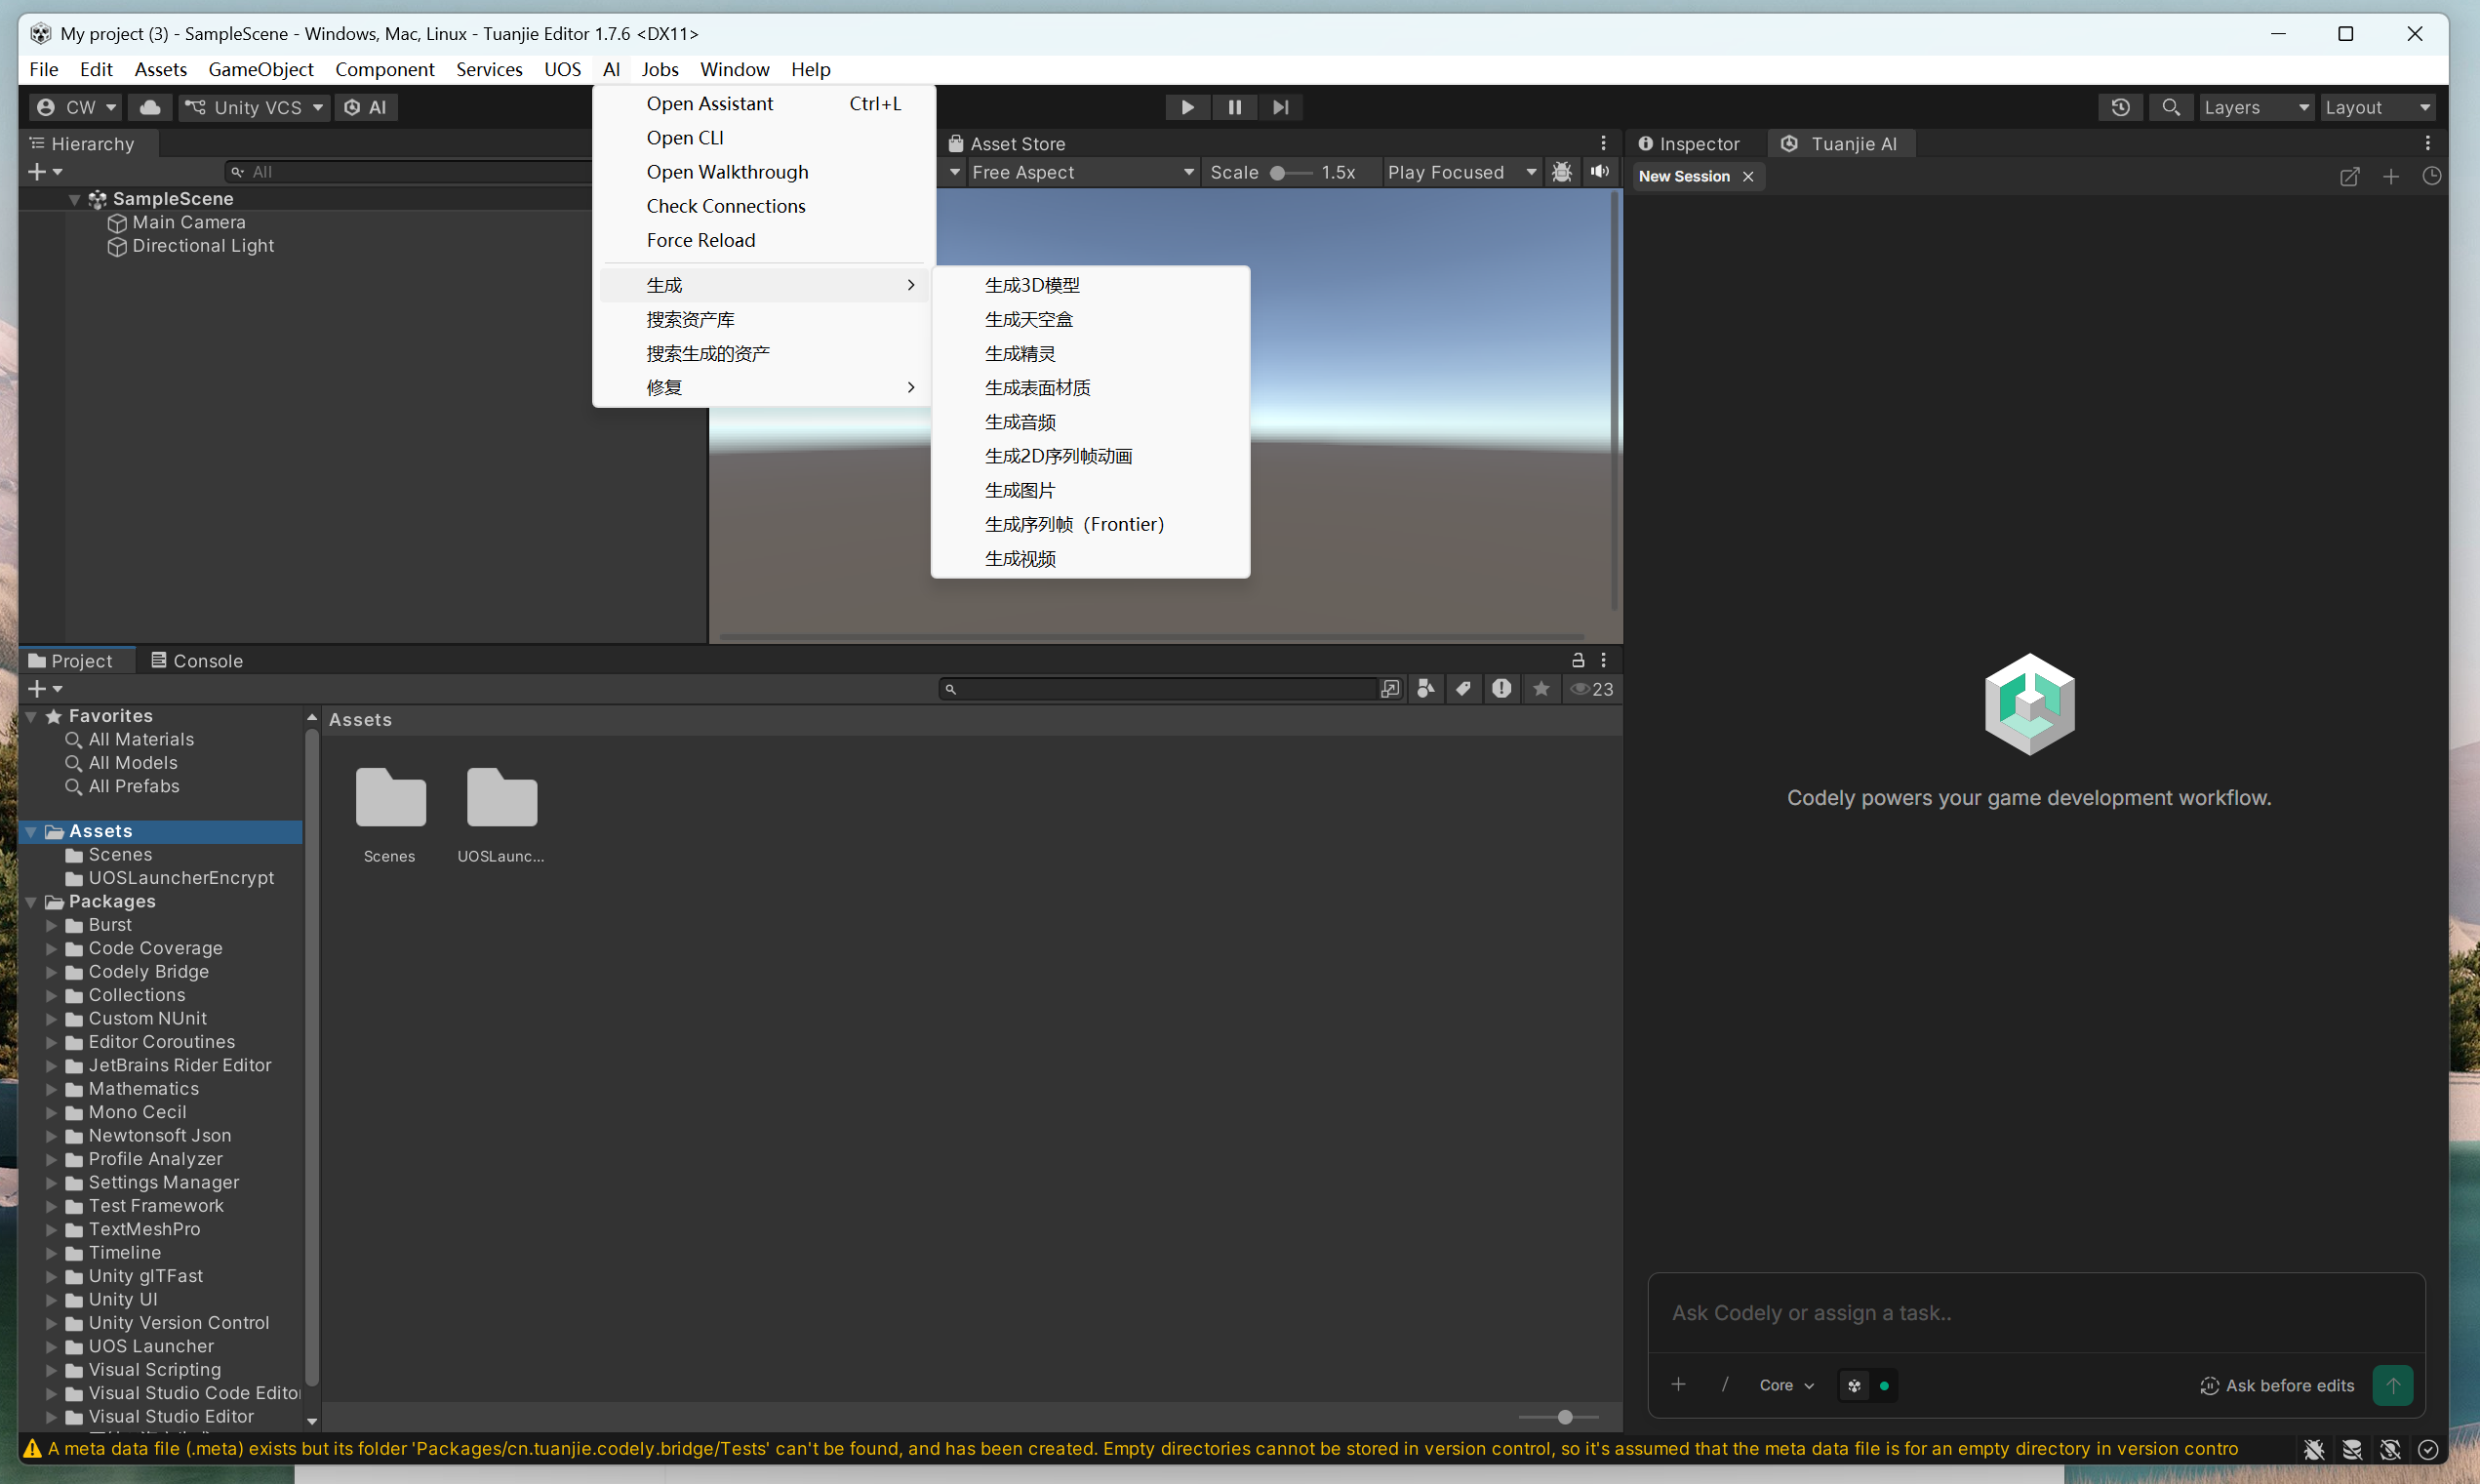The width and height of the screenshot is (2480, 1484).
Task: Adjust the Project icon size slider
Action: click(x=1559, y=1417)
